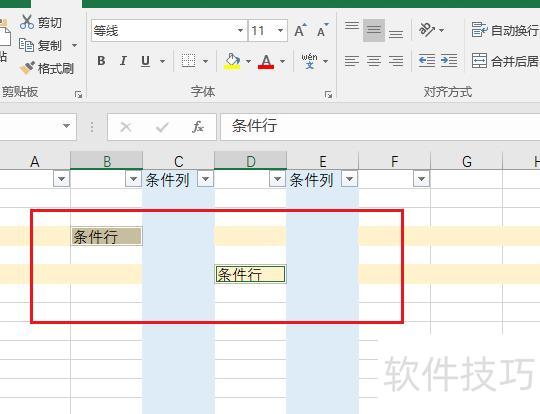This screenshot has height=414, width=540.
Task: Click the formula bar Cancel X button
Action: click(126, 127)
